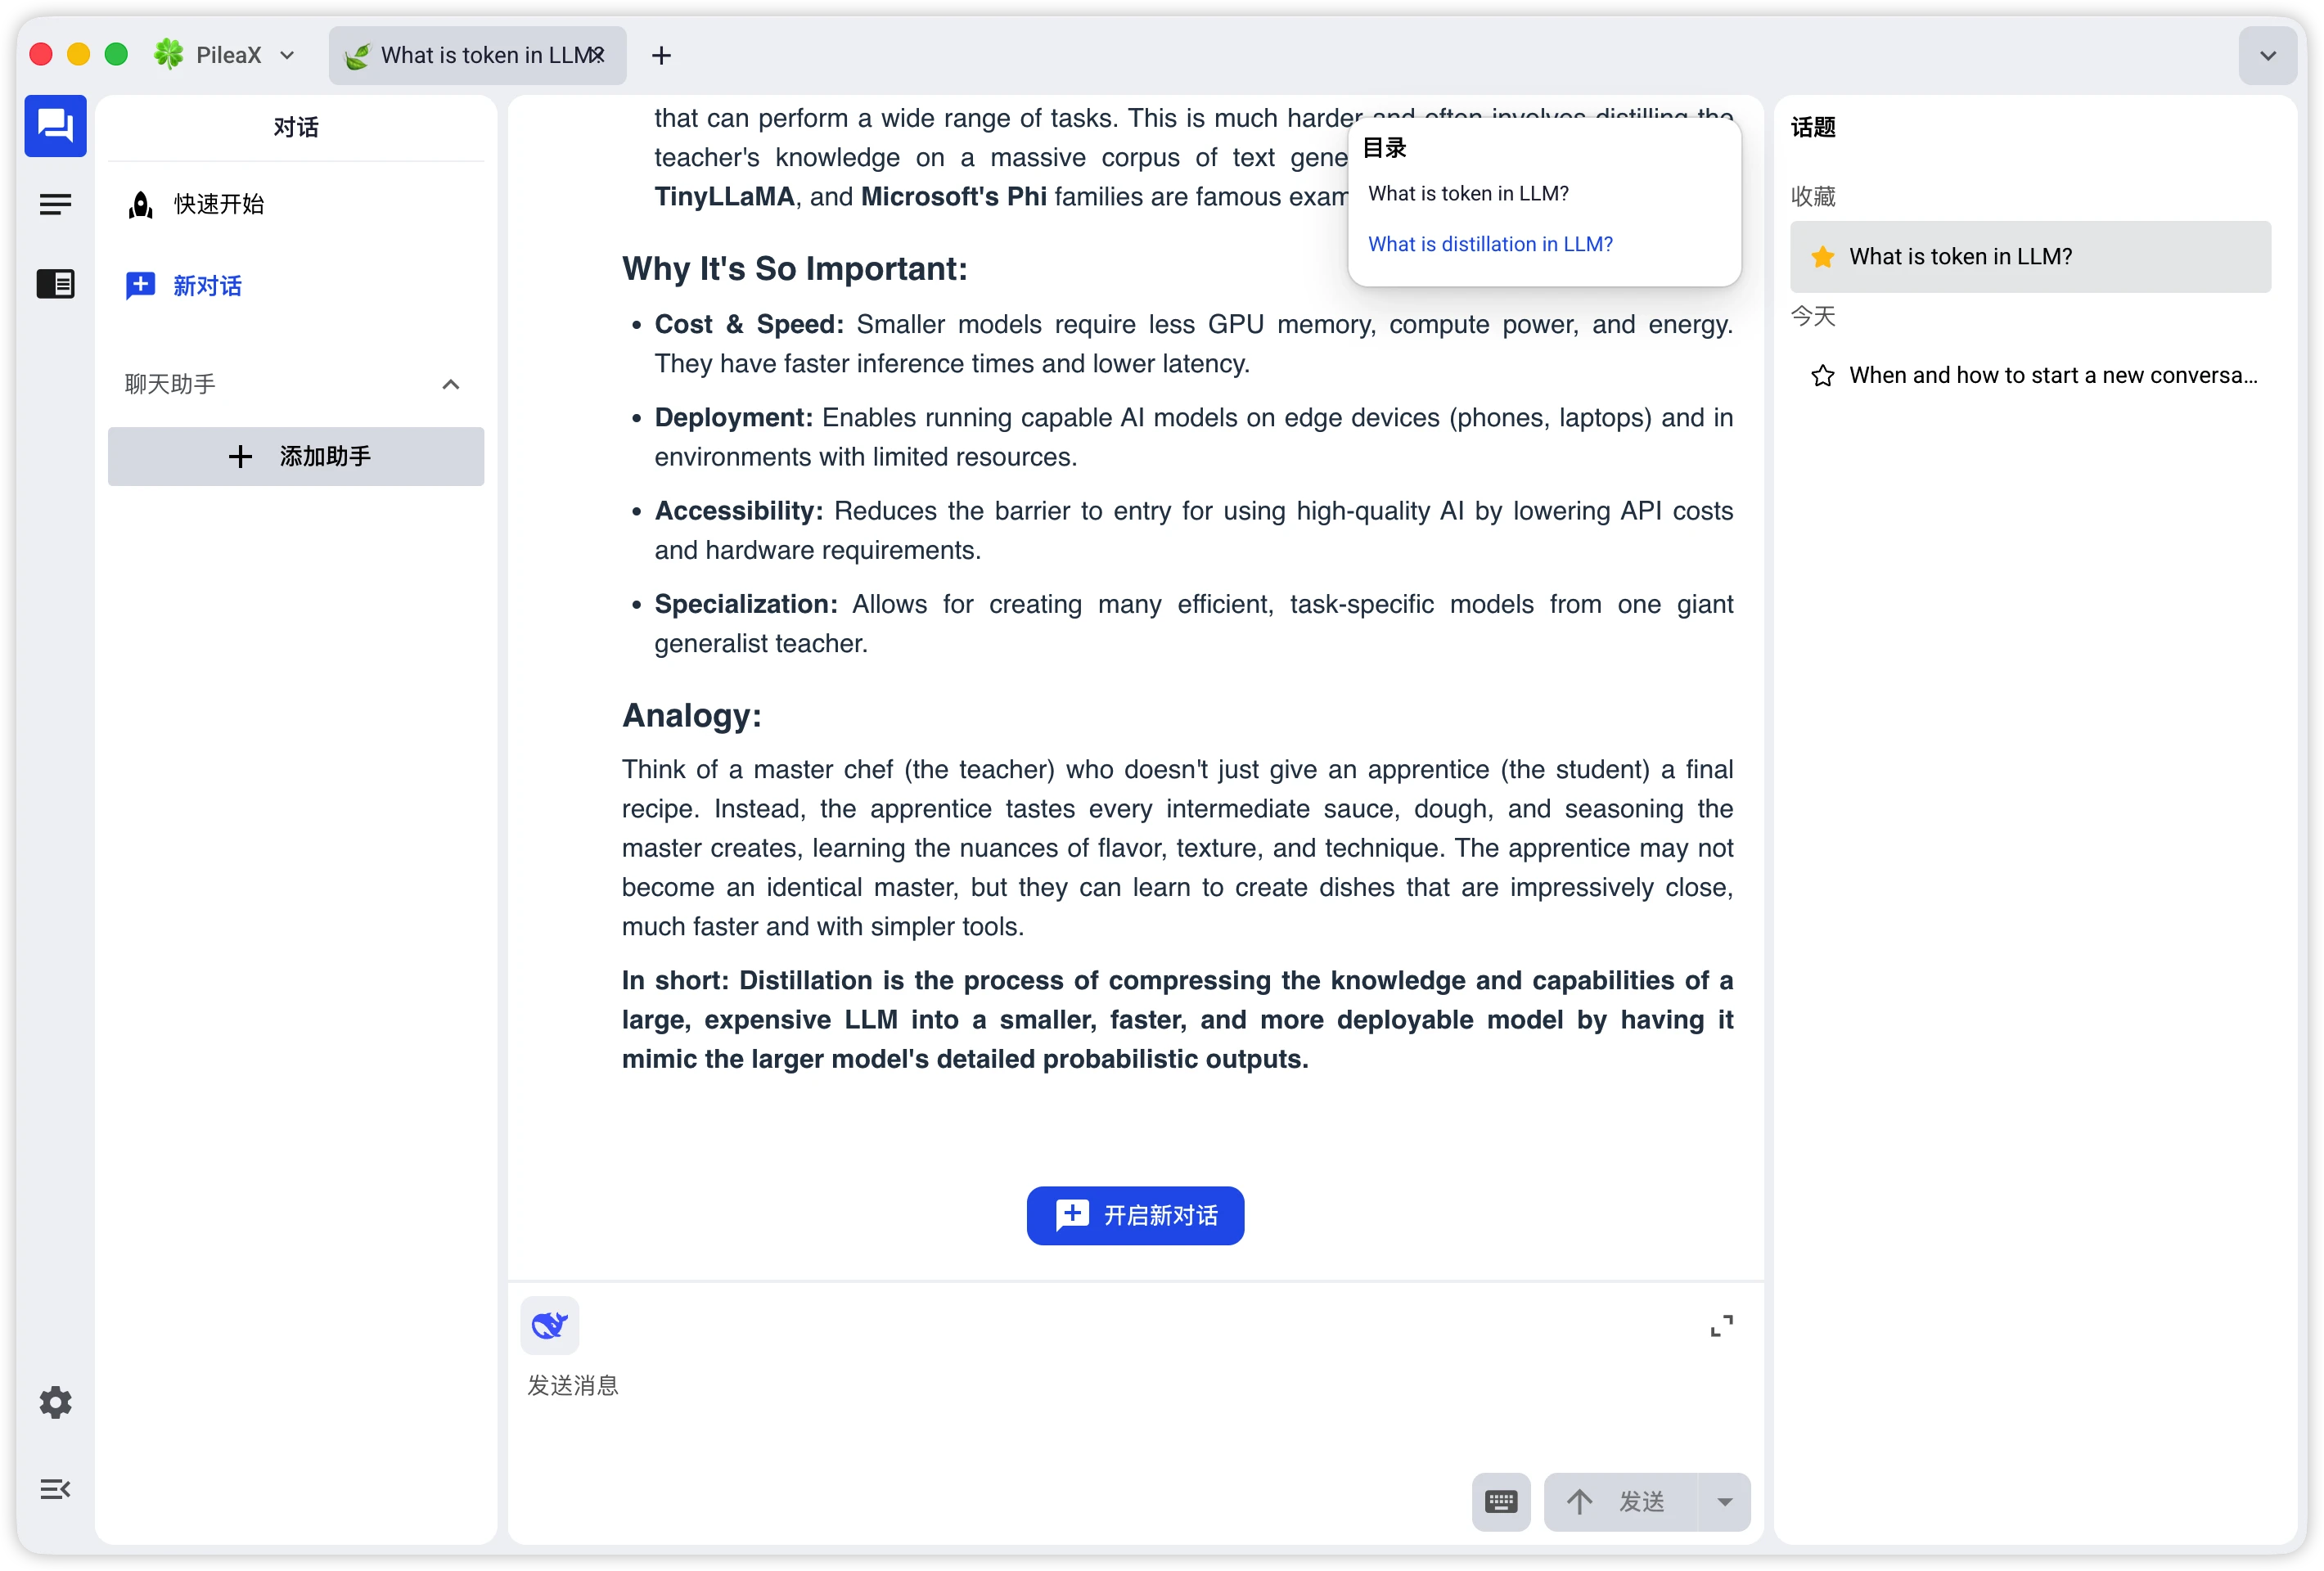Unfavorite the 'What is token in LLM?' topic
This screenshot has width=2324, height=1571.
[x=1823, y=257]
